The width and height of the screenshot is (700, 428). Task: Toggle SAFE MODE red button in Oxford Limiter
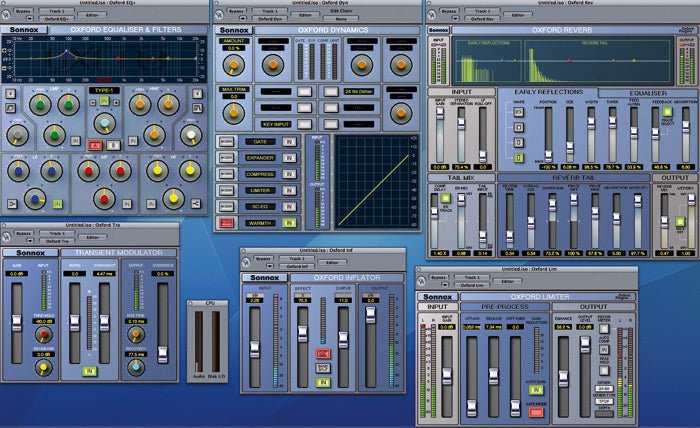(536, 412)
